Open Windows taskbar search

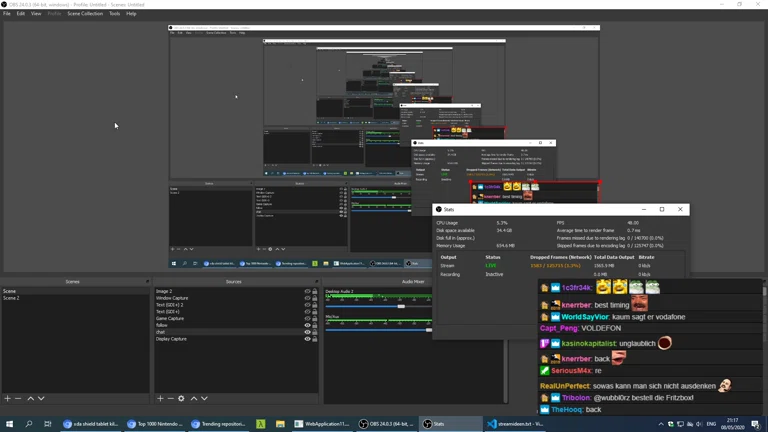28,424
